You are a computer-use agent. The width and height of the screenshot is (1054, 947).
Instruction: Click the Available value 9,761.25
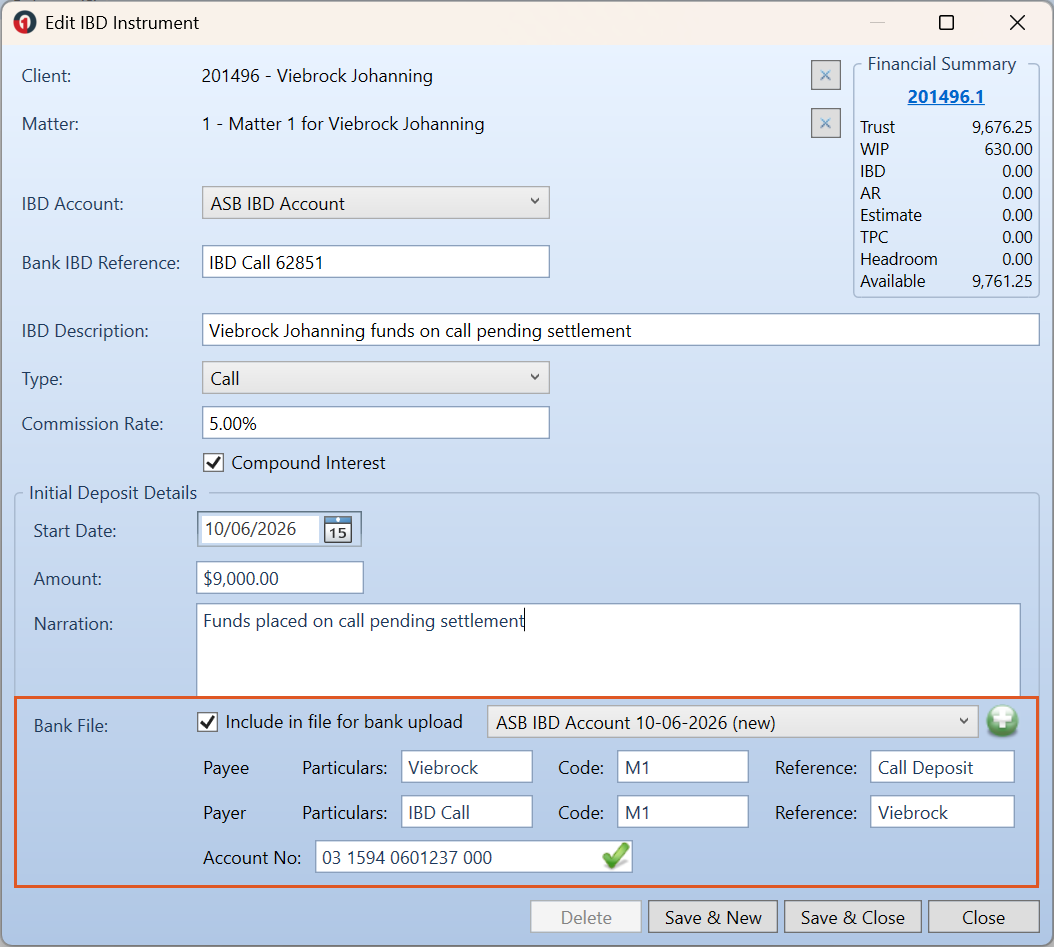pos(1002,281)
